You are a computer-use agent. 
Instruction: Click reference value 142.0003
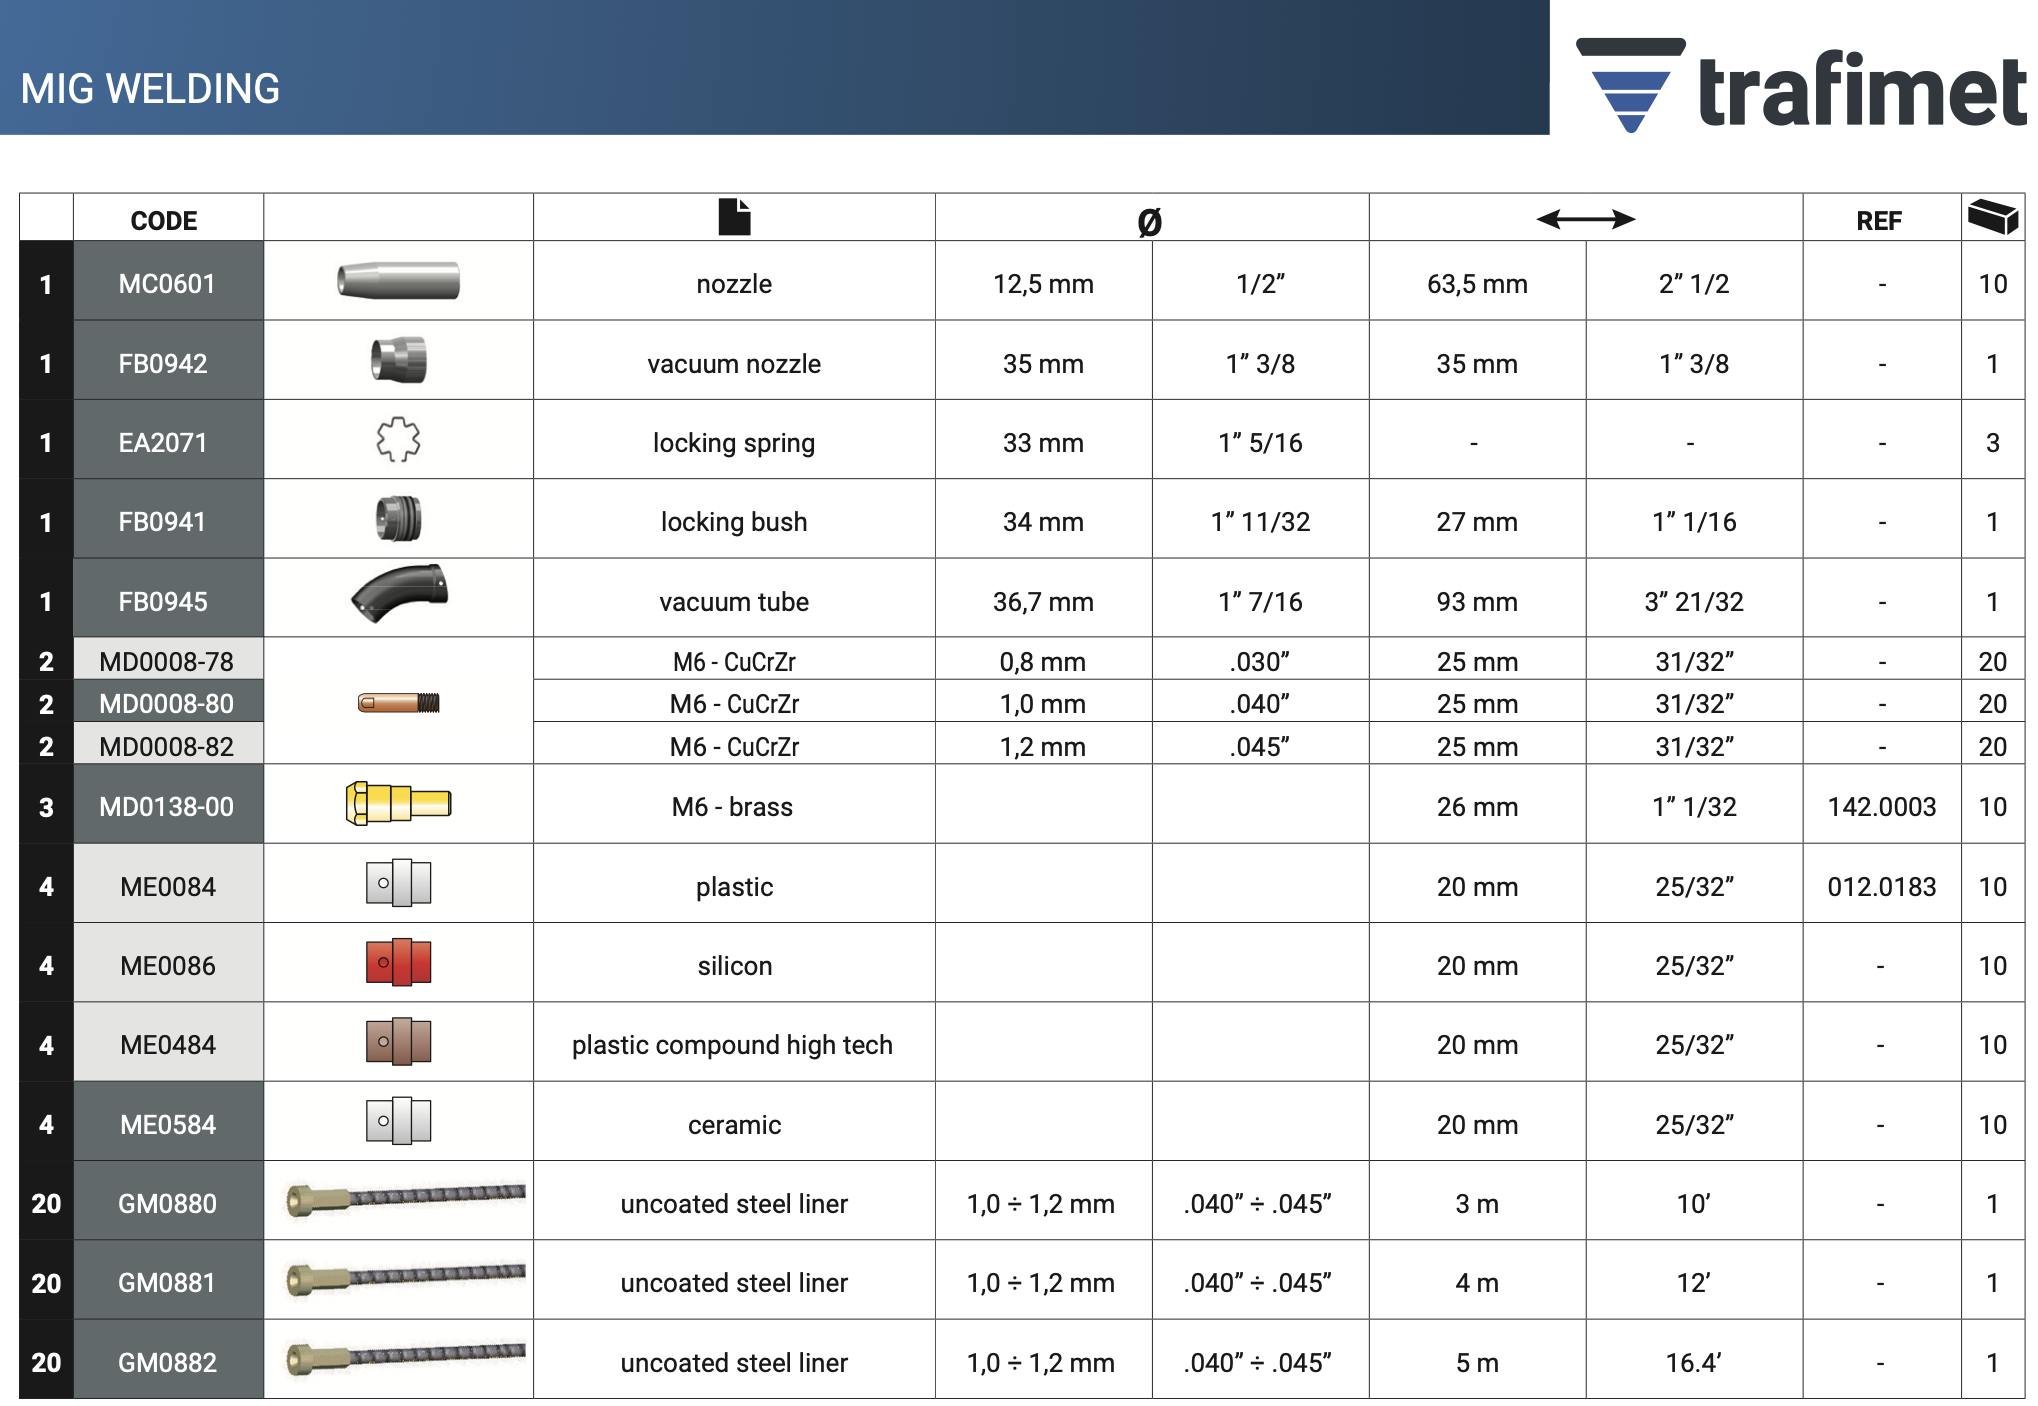pos(1882,807)
